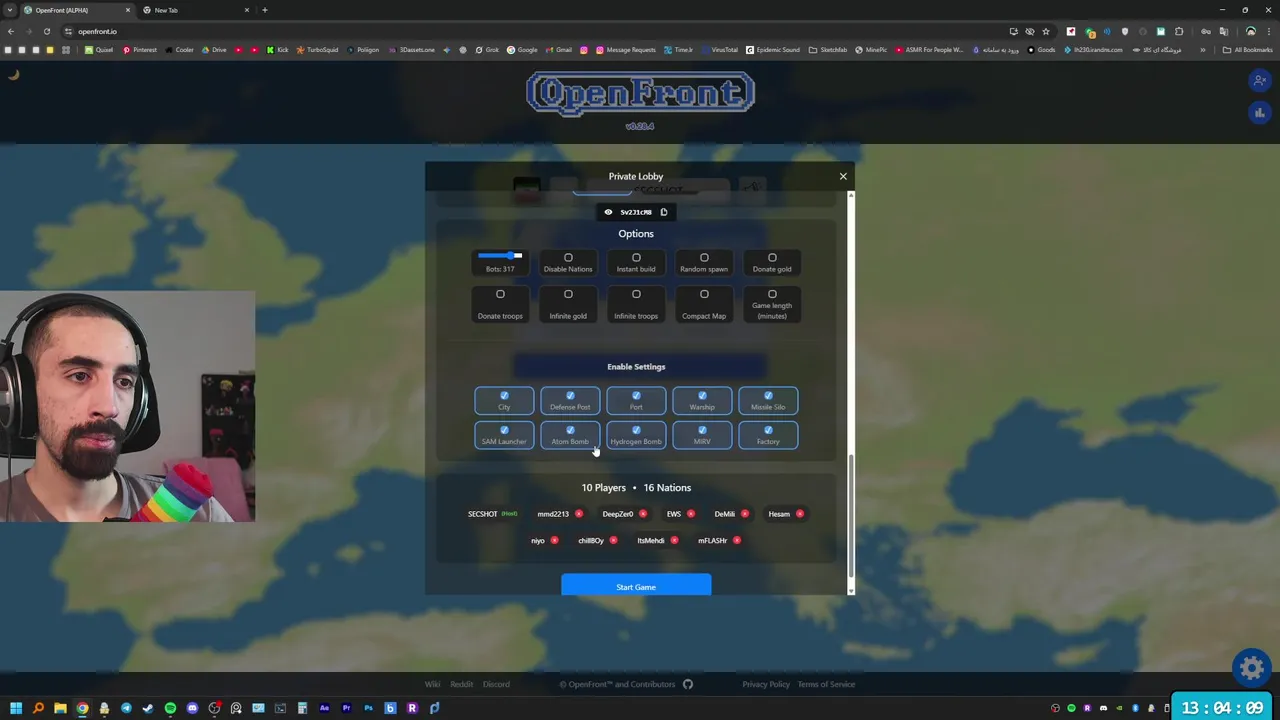
Task: Open the VirusTotal bookmark
Action: [x=718, y=50]
